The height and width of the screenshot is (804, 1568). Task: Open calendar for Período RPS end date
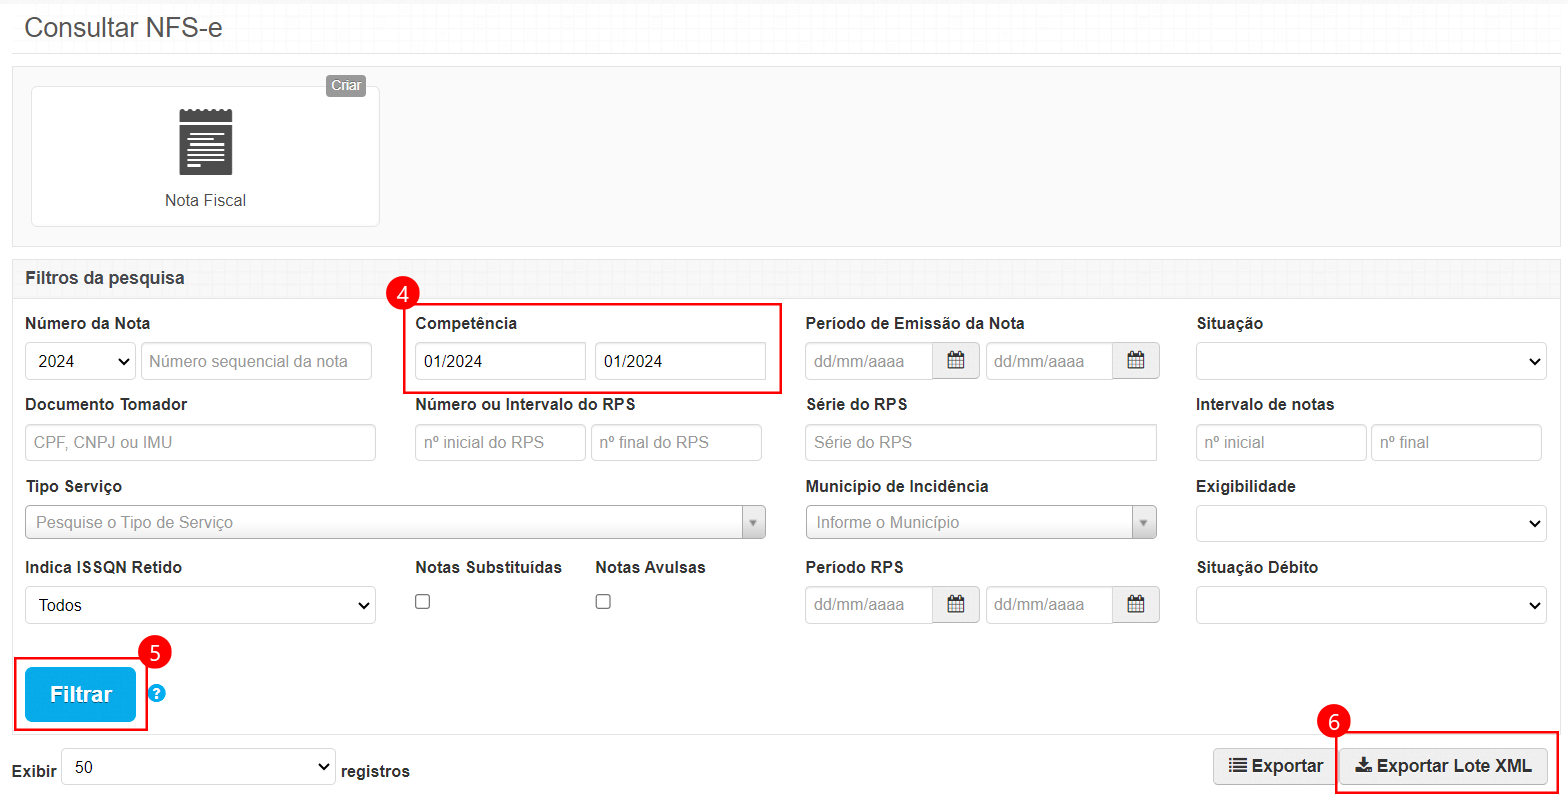coord(1135,604)
